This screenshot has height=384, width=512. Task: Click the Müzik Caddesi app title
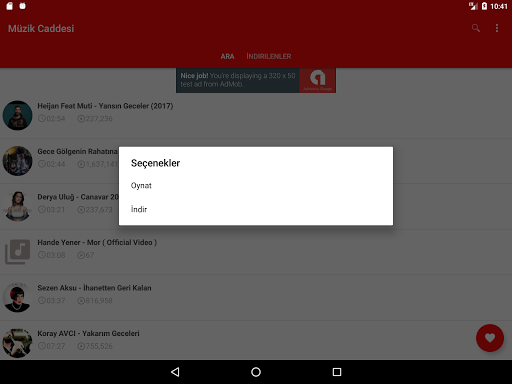coord(41,29)
